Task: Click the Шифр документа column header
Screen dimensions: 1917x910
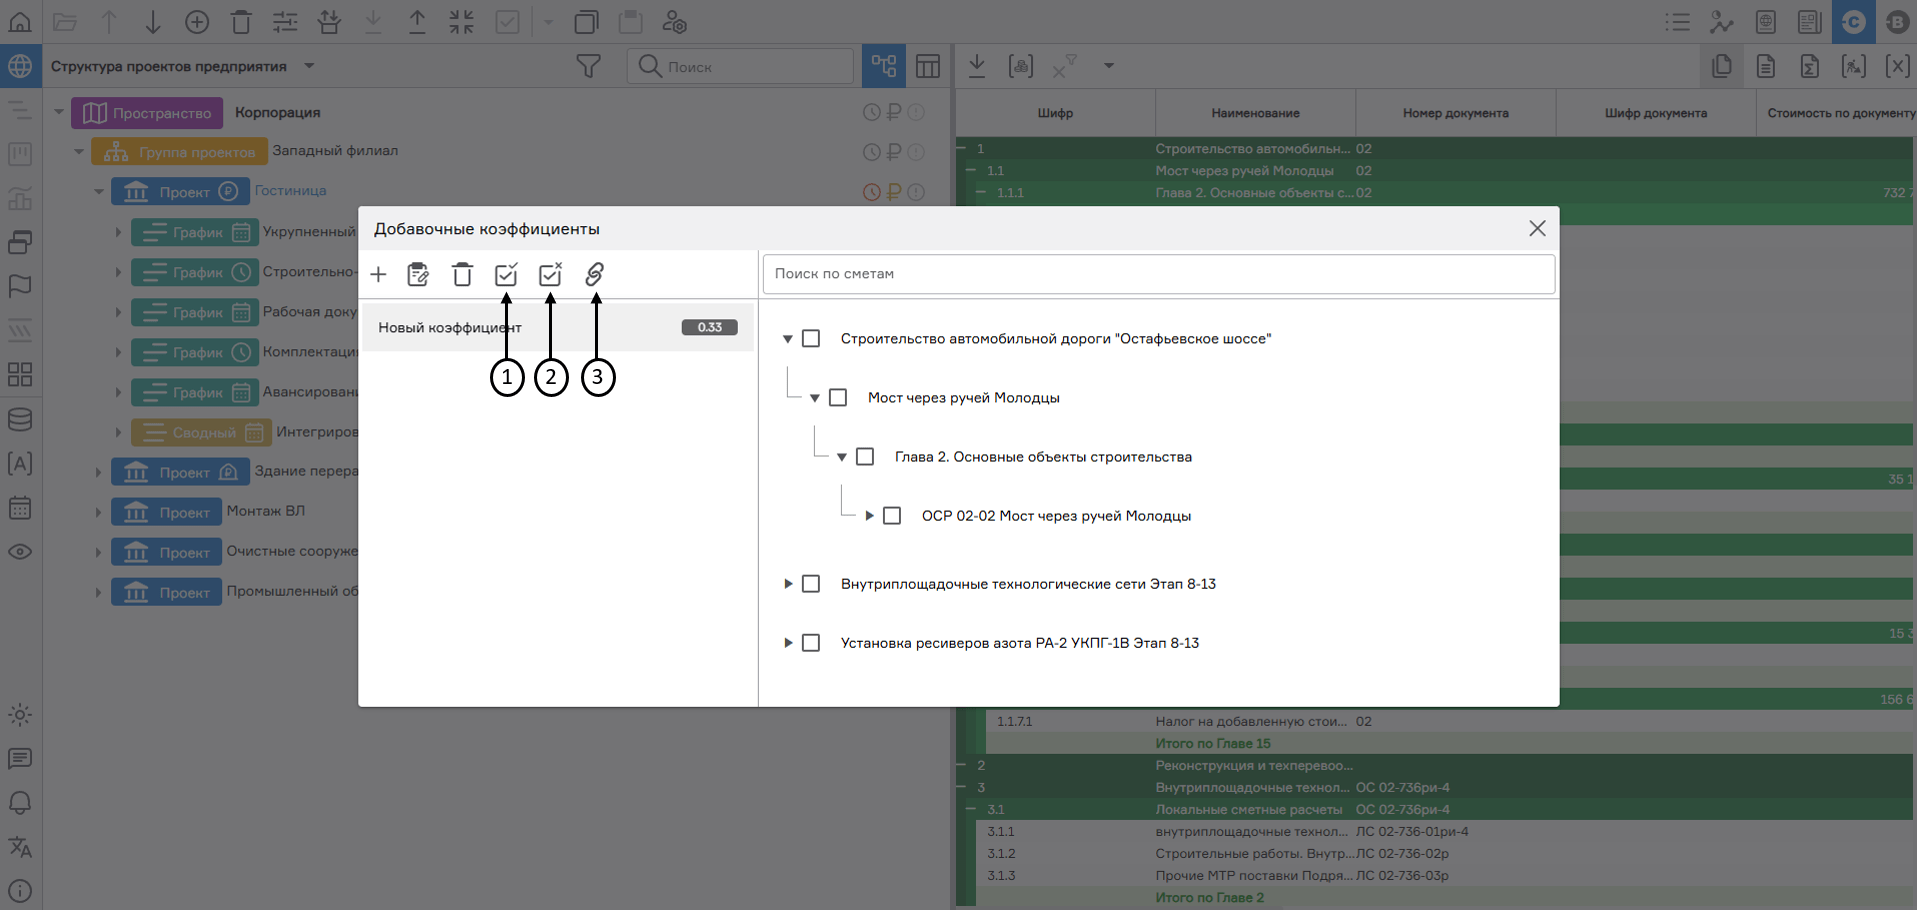Action: click(1655, 113)
